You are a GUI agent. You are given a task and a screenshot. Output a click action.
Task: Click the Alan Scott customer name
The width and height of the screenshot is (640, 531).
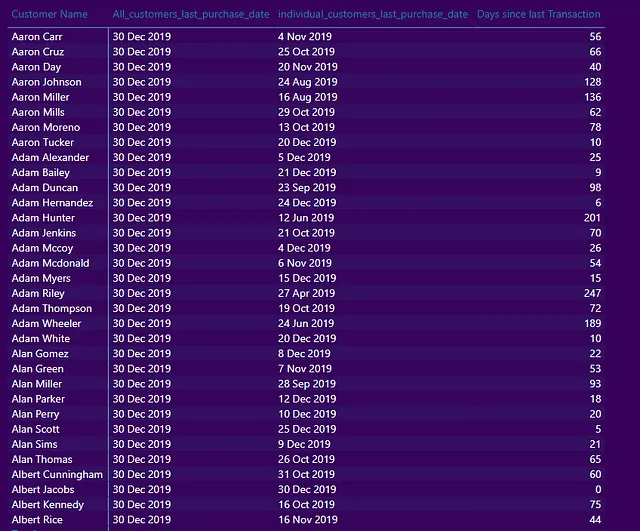[x=36, y=429]
